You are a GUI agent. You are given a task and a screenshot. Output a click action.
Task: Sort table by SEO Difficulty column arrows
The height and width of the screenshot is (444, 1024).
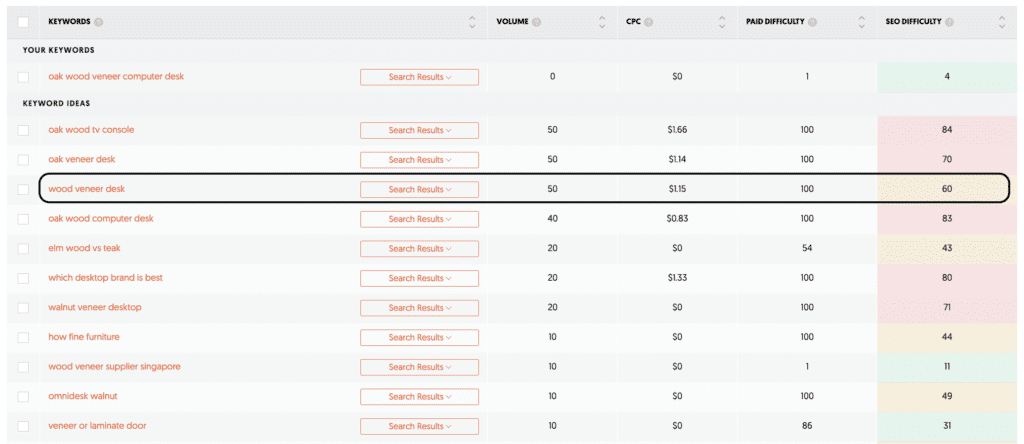(x=1001, y=22)
